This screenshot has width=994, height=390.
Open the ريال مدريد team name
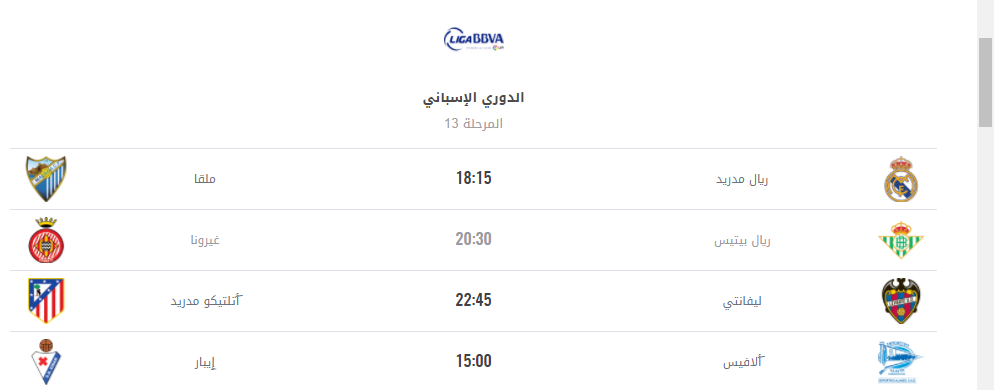tap(742, 179)
